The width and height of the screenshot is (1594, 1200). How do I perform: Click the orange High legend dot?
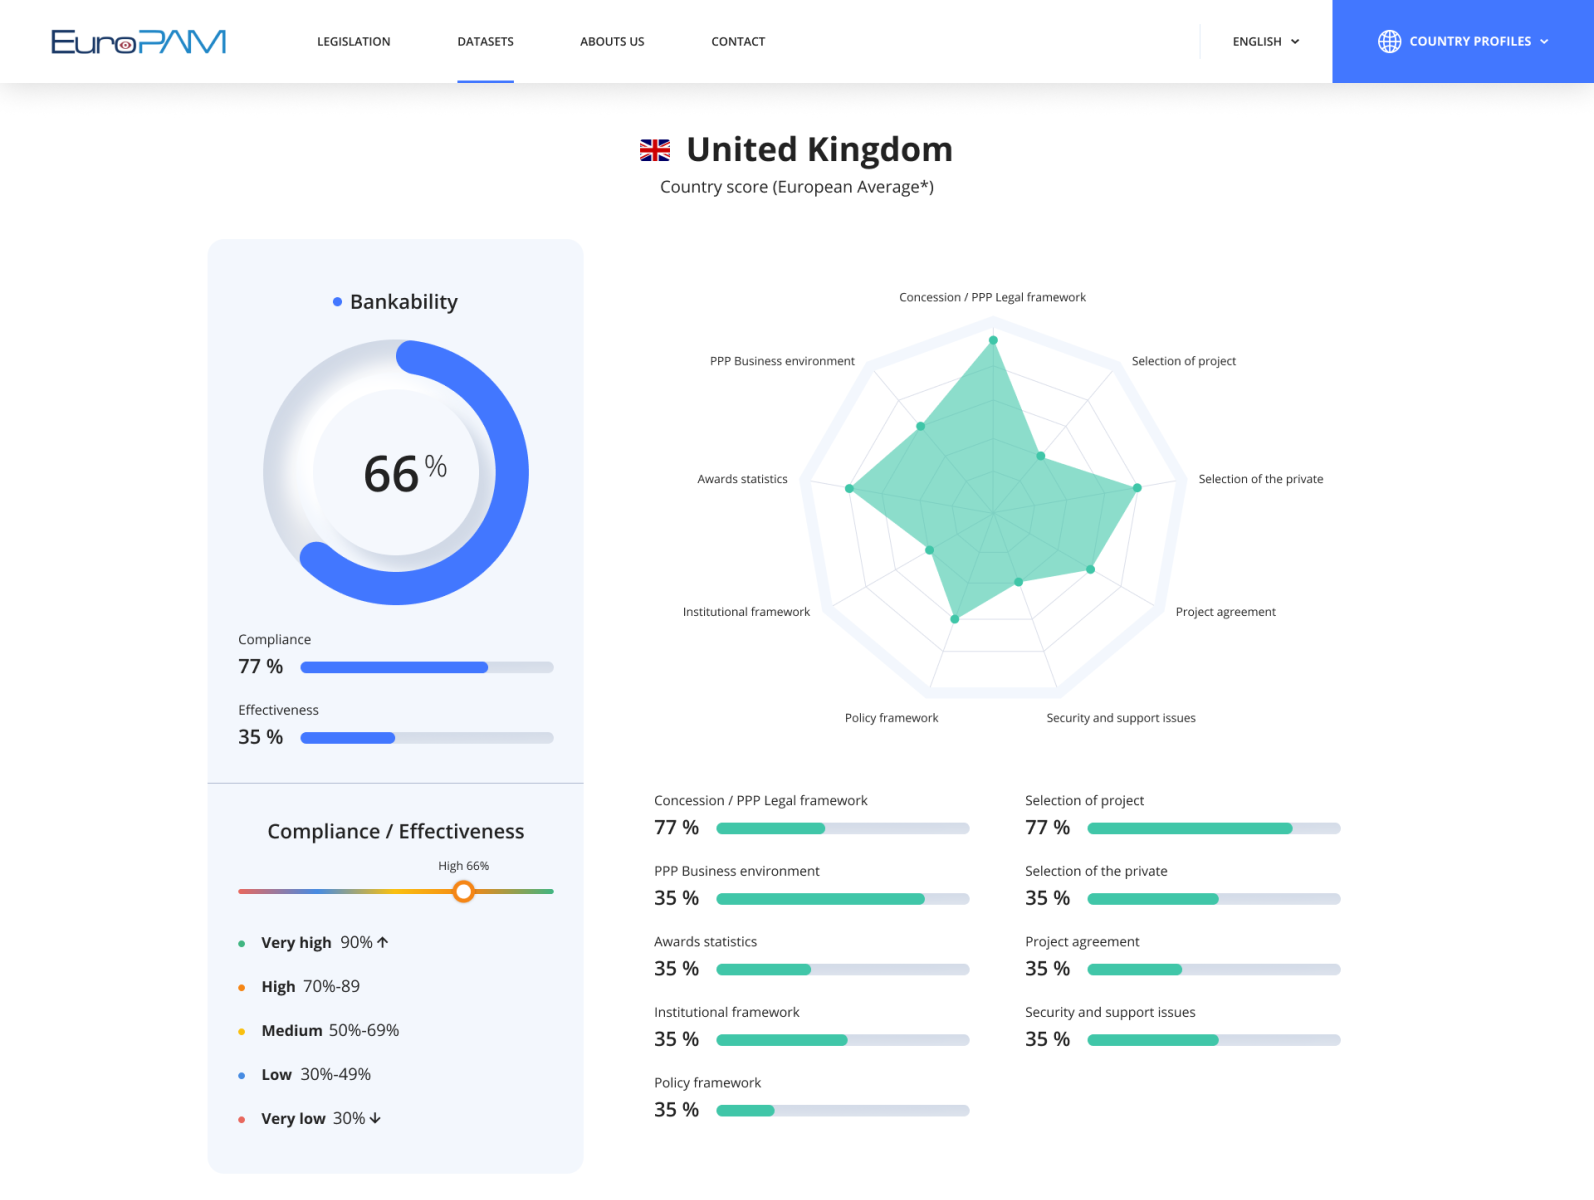point(241,987)
